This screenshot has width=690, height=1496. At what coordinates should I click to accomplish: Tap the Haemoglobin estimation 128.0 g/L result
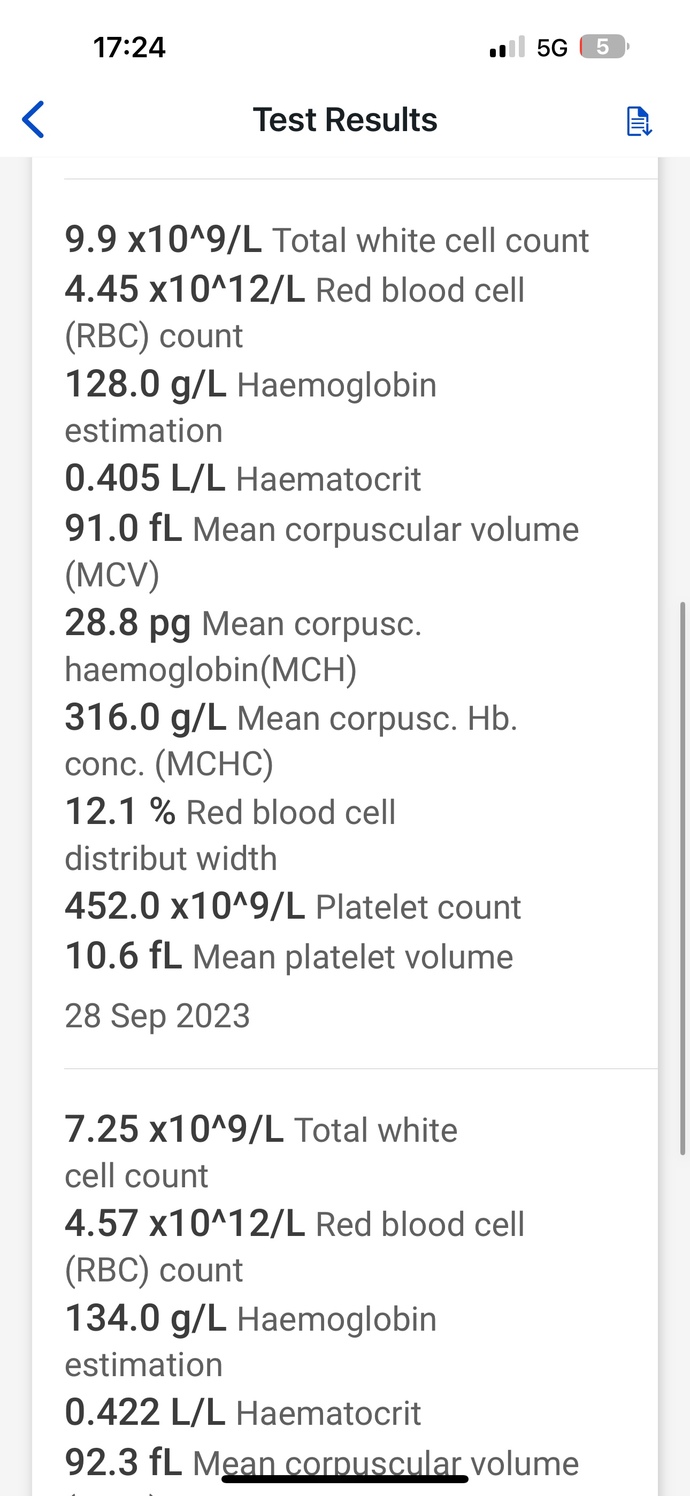pyautogui.click(x=250, y=384)
